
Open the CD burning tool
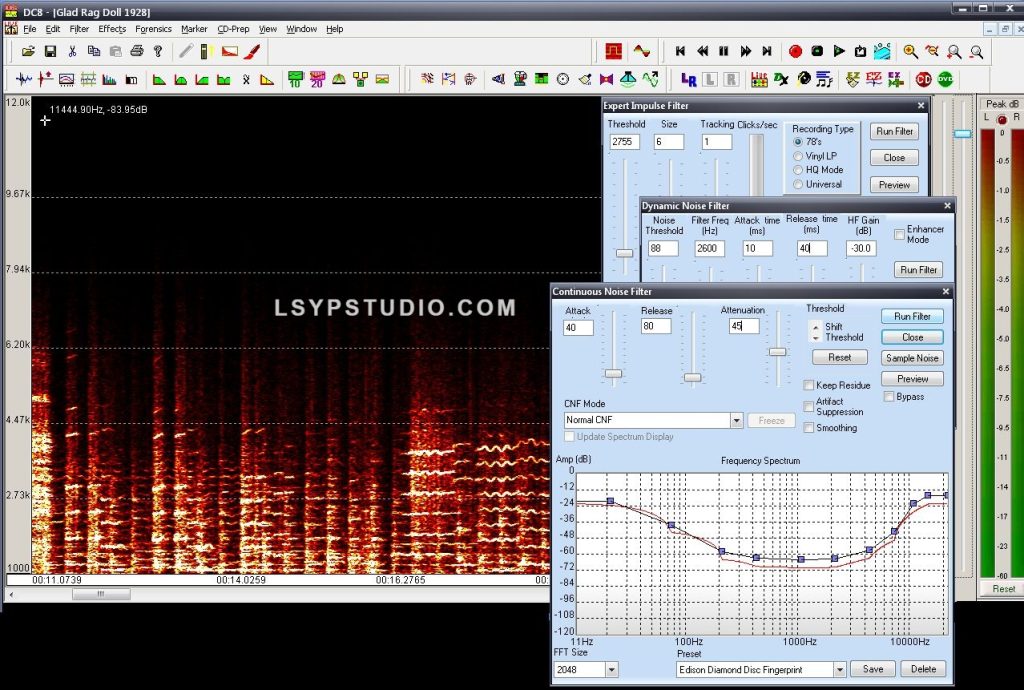[924, 79]
